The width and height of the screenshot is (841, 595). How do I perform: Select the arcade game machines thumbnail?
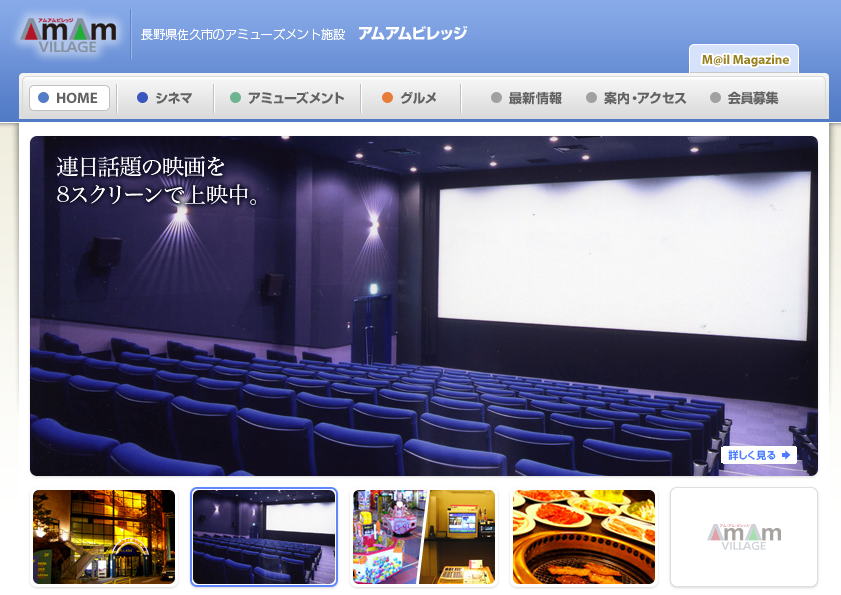point(424,537)
